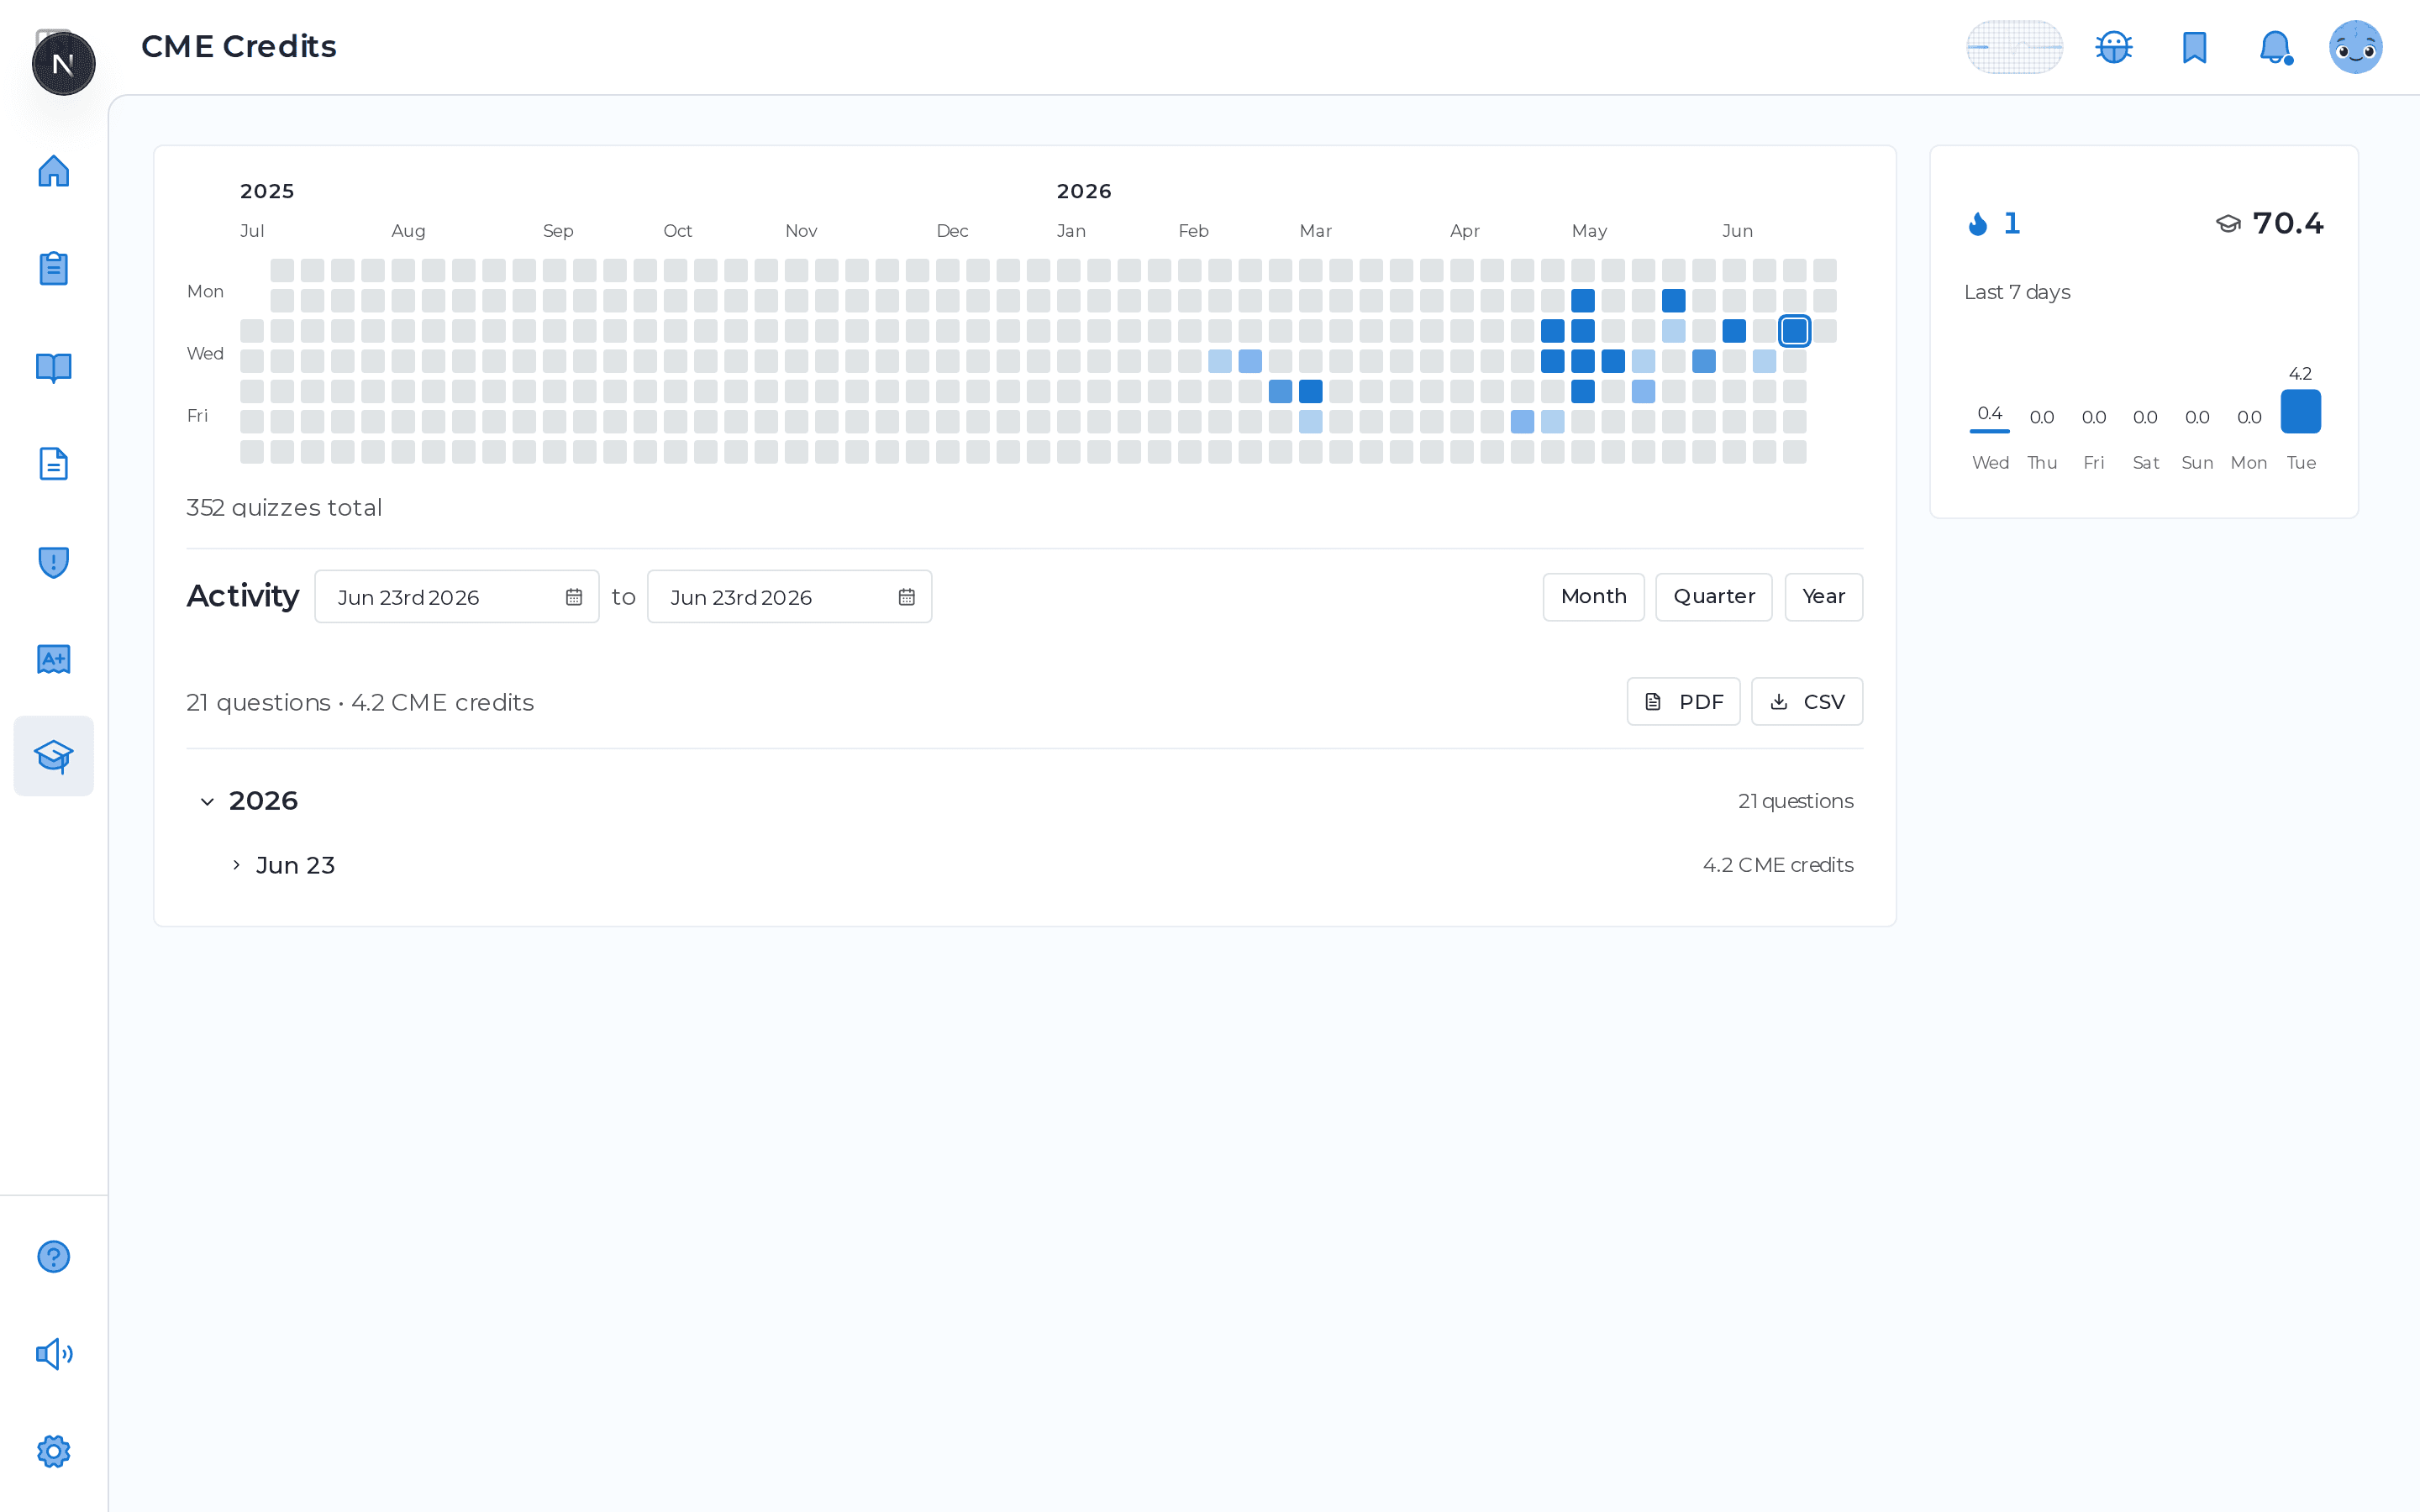Open the document icon in the sidebar
Viewport: 2420px width, 1512px height.
[x=54, y=464]
